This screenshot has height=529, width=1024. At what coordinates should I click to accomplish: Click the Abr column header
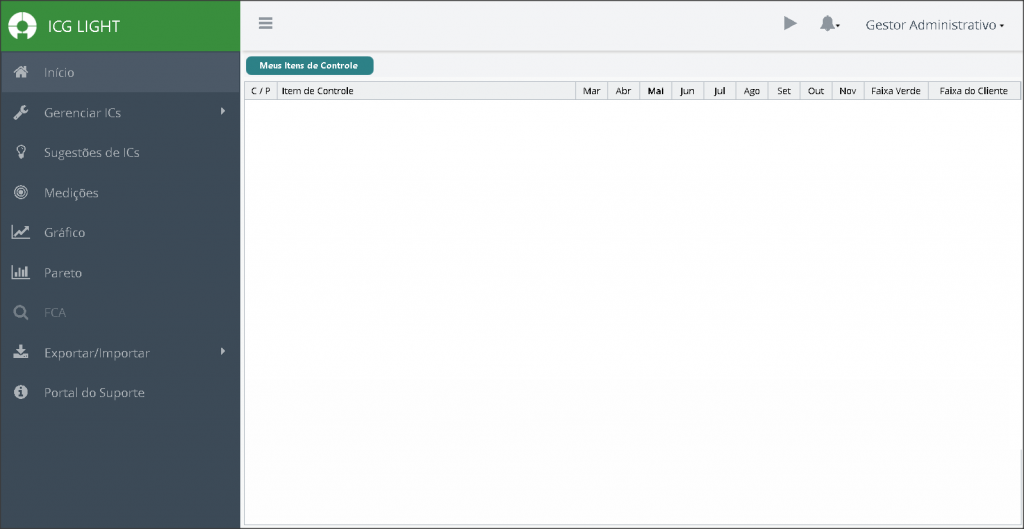(x=624, y=91)
